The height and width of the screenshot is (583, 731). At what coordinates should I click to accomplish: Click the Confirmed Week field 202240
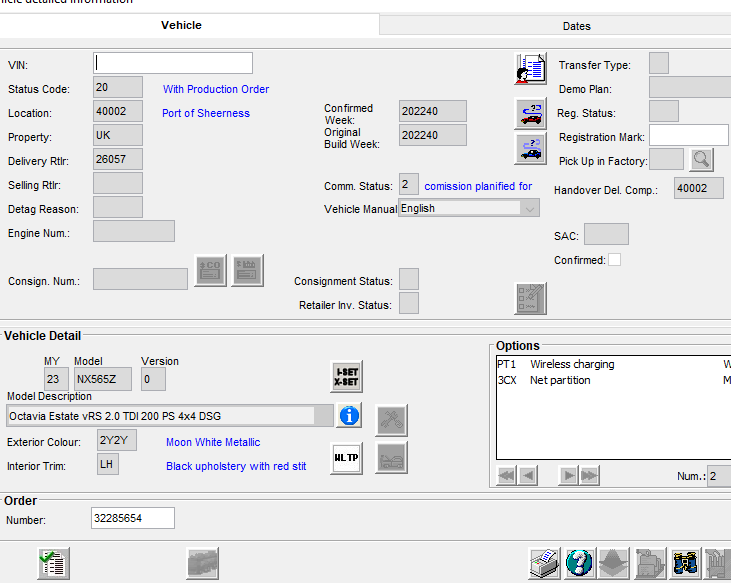tap(433, 111)
